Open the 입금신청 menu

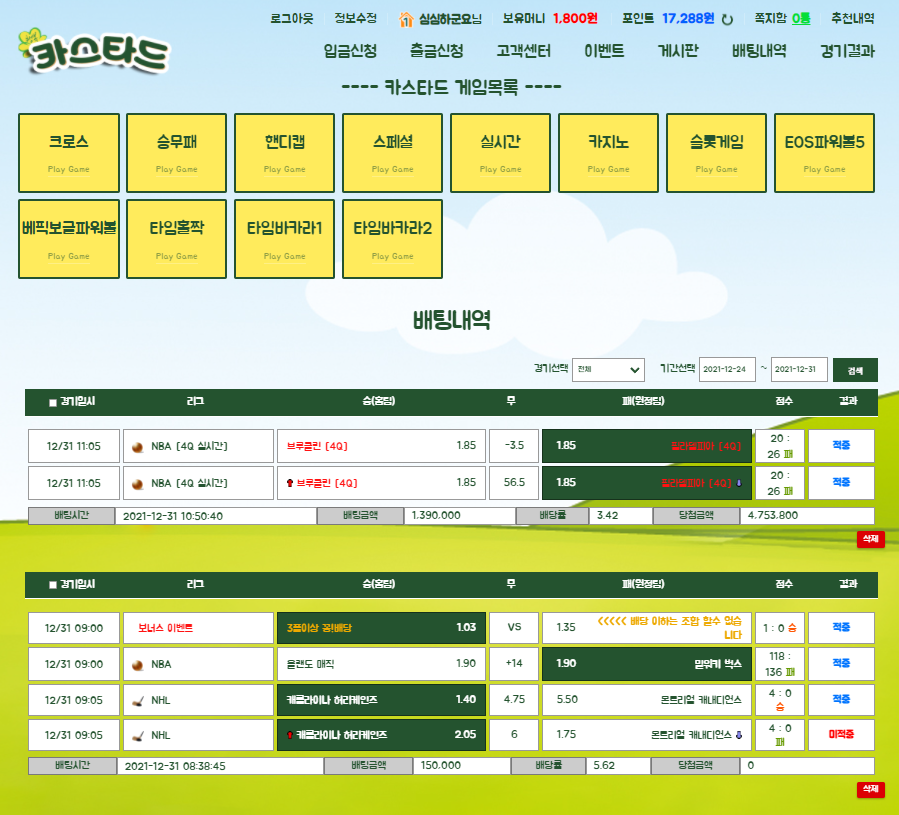[350, 51]
